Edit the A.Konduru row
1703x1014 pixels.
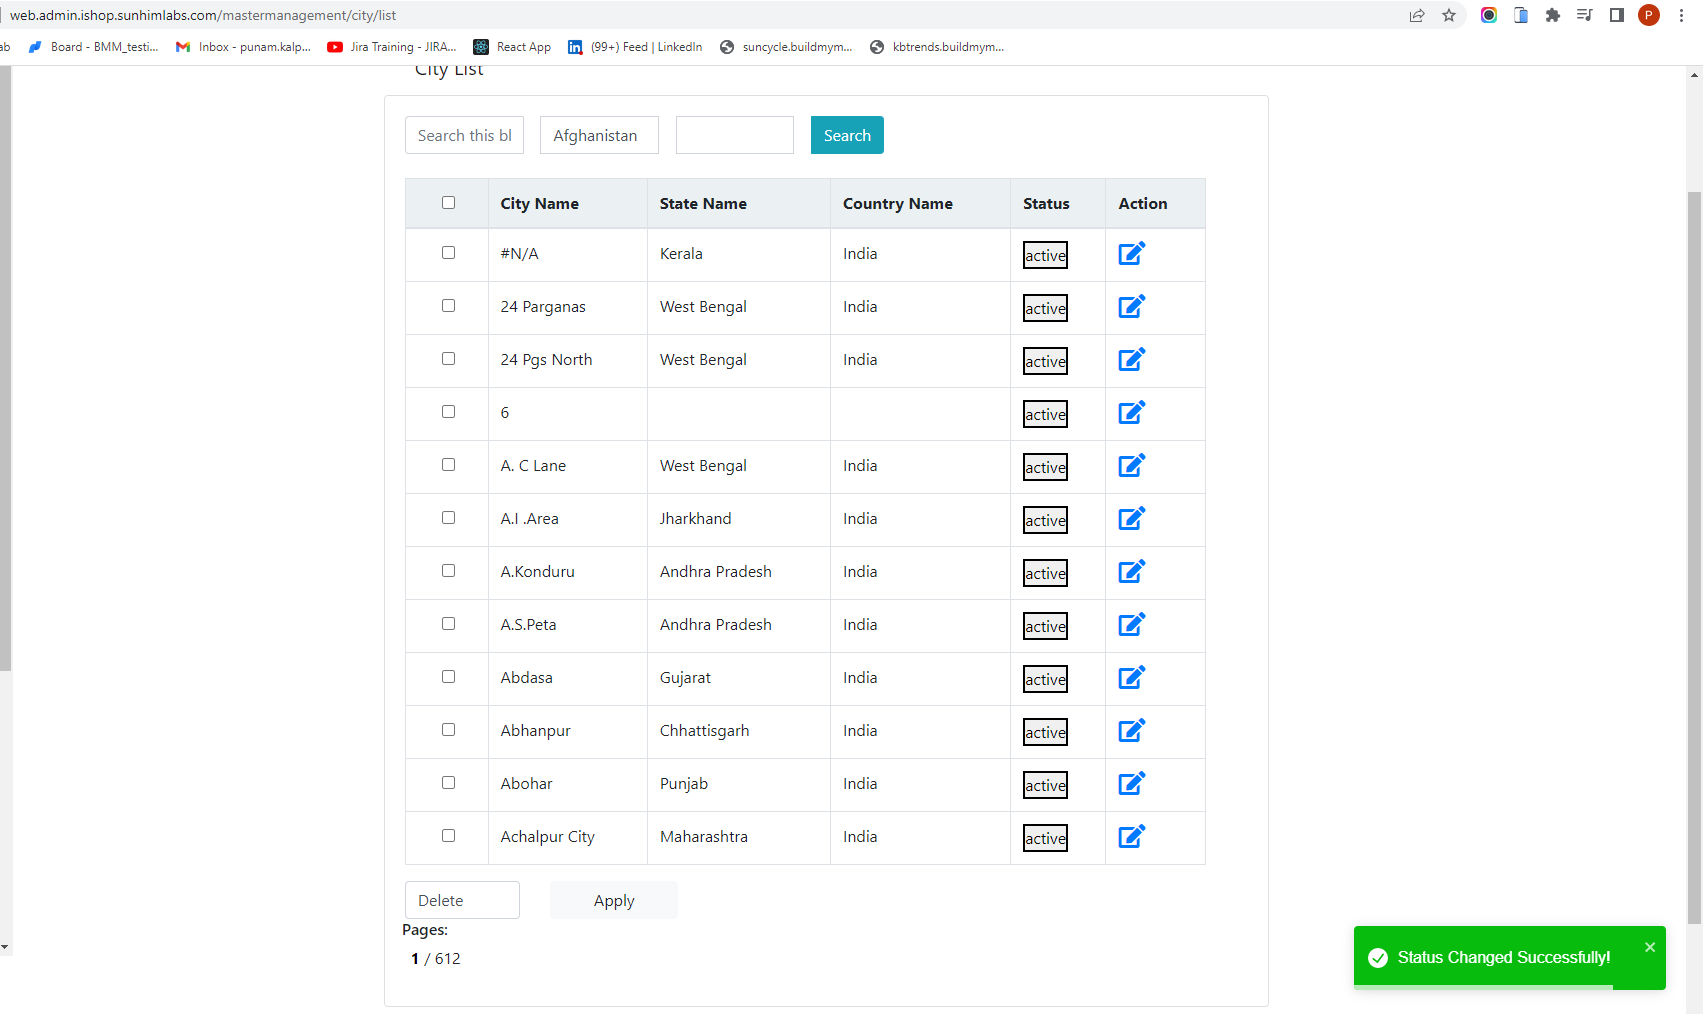(1131, 572)
